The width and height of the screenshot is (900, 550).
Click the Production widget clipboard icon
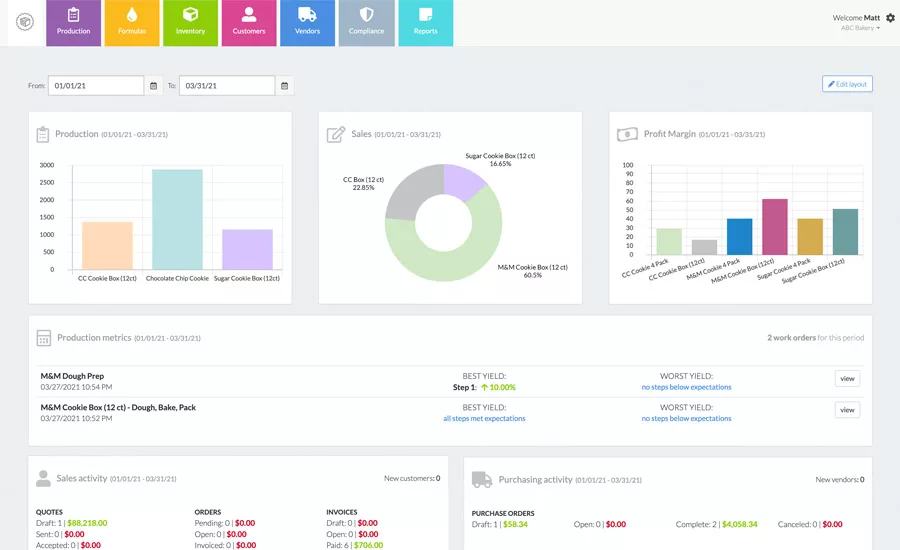[42, 134]
